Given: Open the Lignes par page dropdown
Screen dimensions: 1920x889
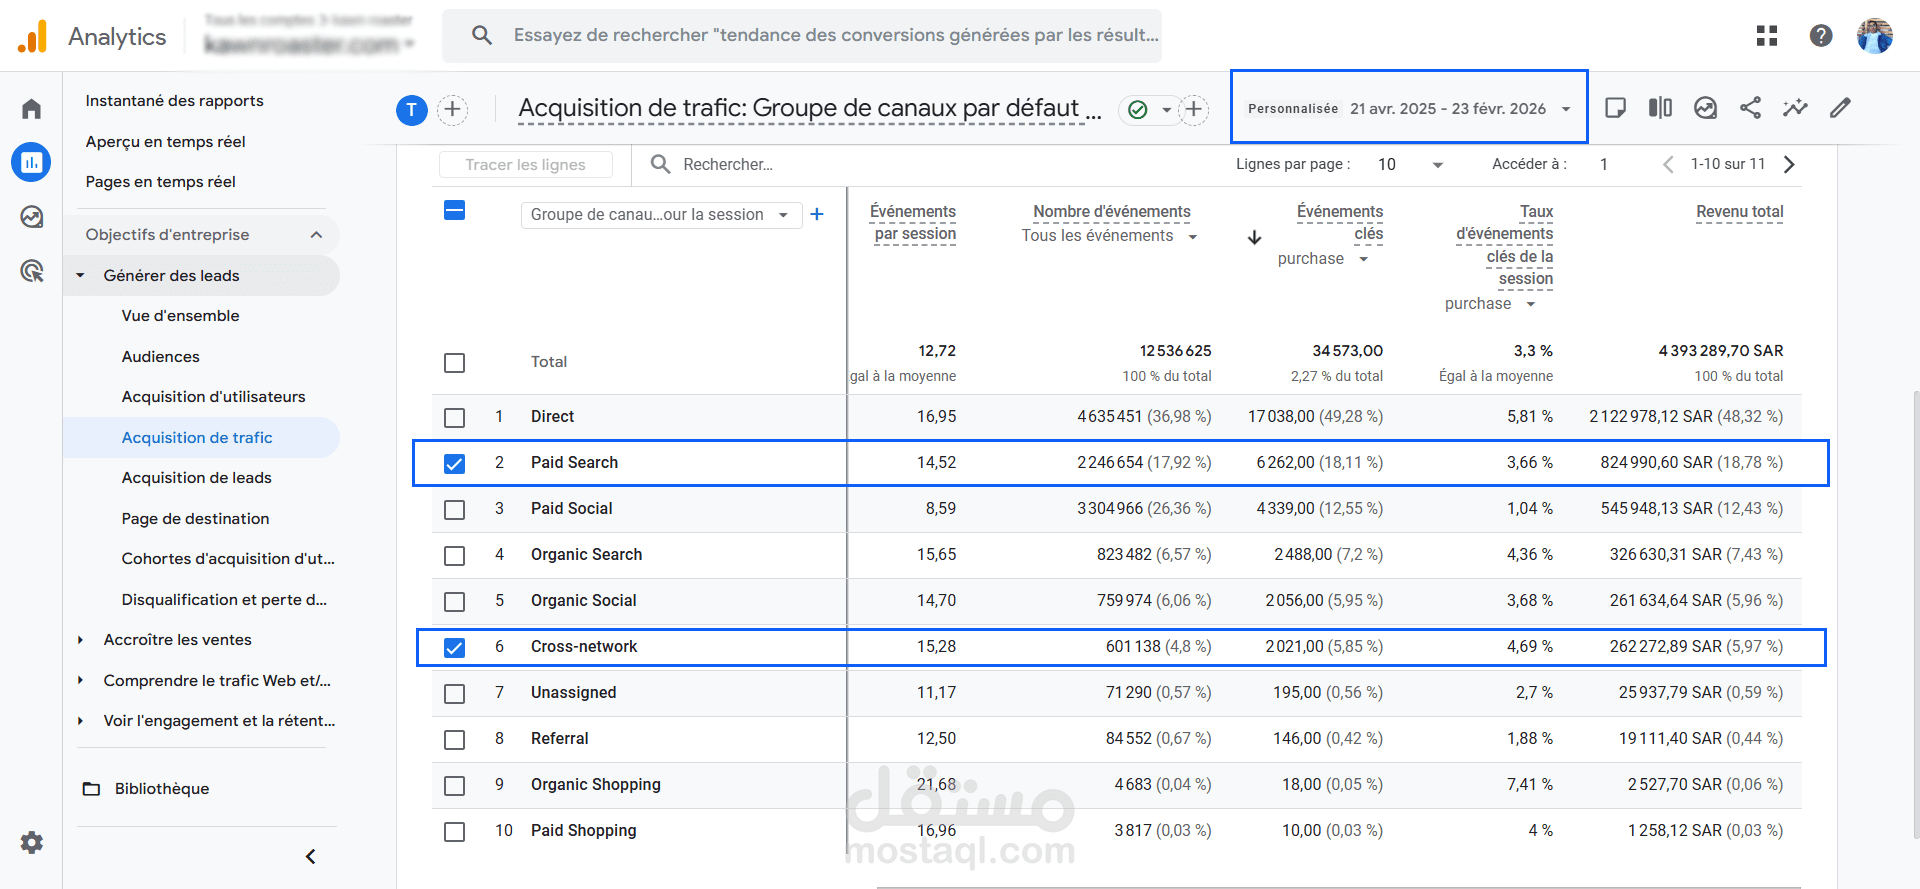Looking at the screenshot, I should pyautogui.click(x=1410, y=164).
